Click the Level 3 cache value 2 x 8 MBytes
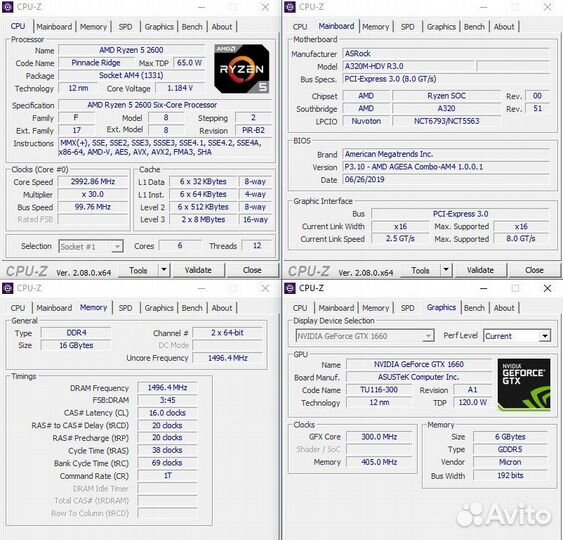The image size is (563, 540). pos(203,219)
